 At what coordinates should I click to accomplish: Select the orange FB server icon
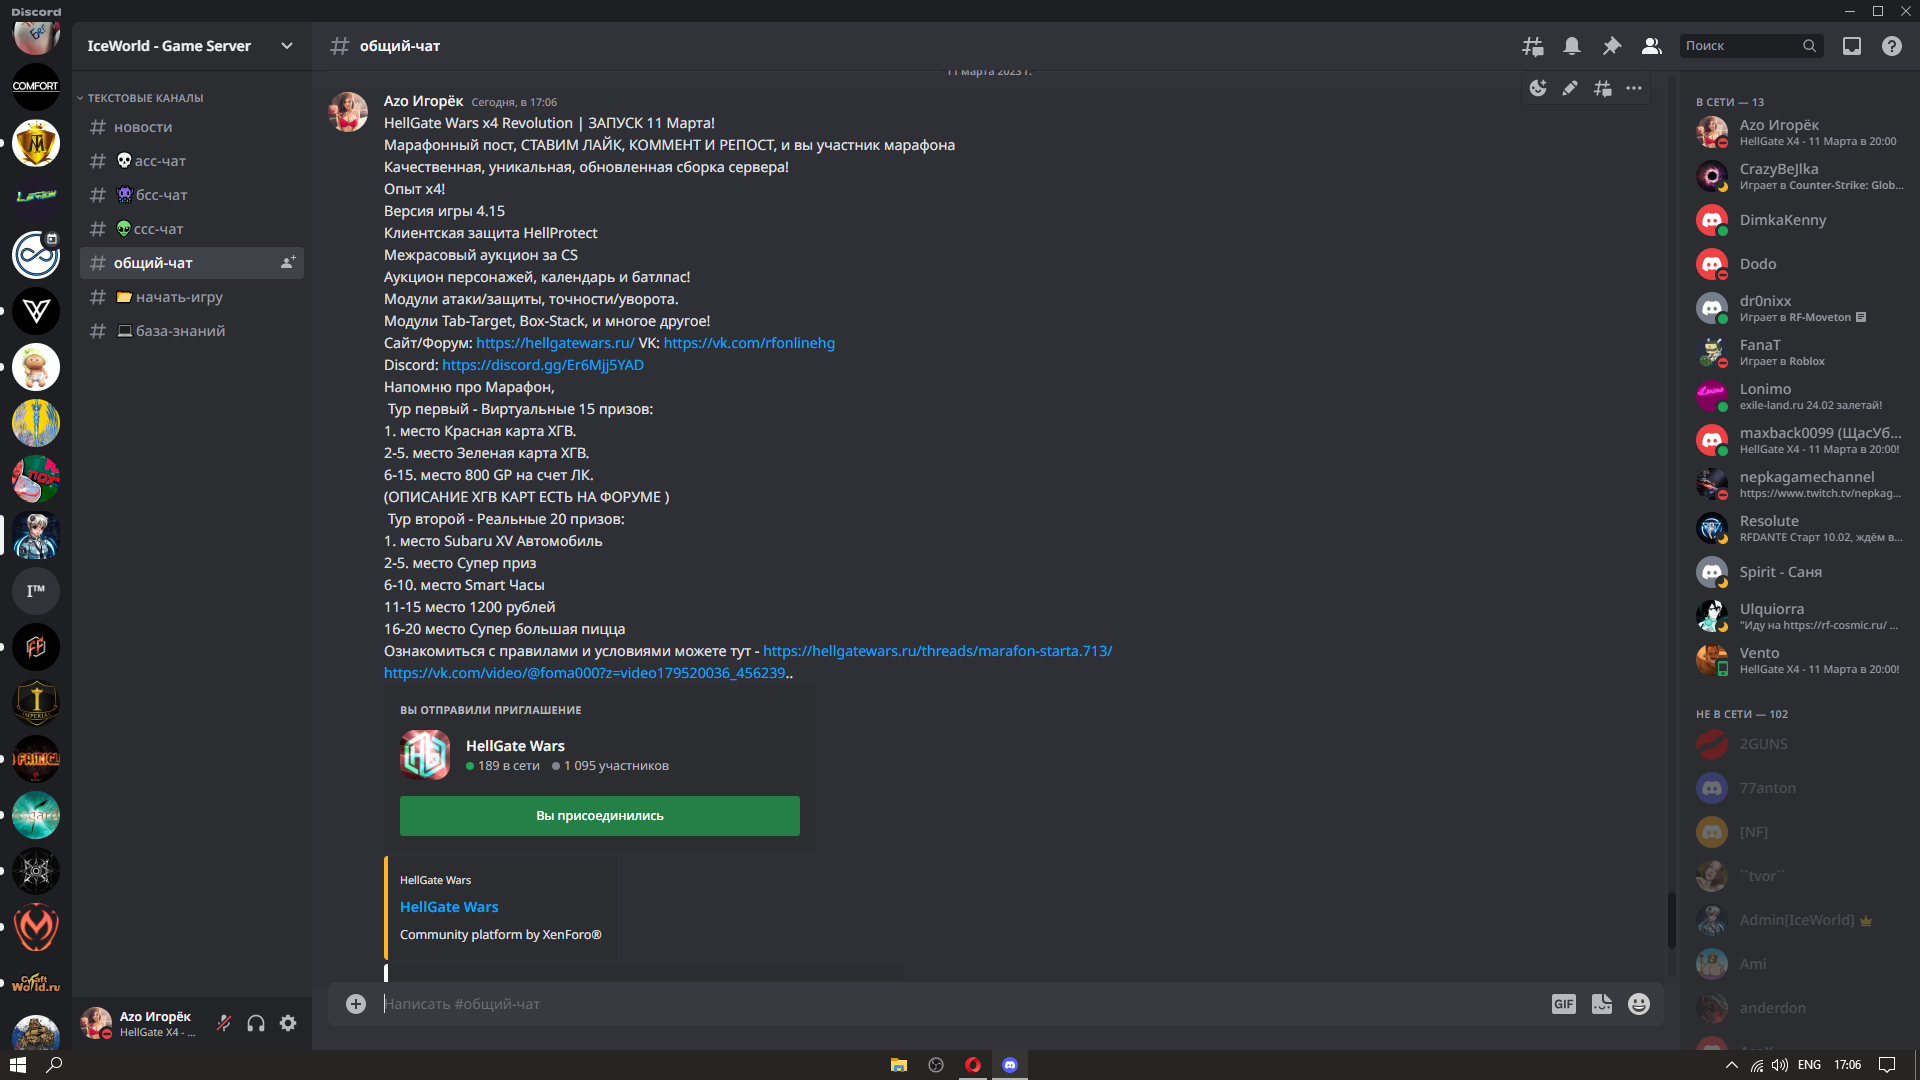coord(36,647)
